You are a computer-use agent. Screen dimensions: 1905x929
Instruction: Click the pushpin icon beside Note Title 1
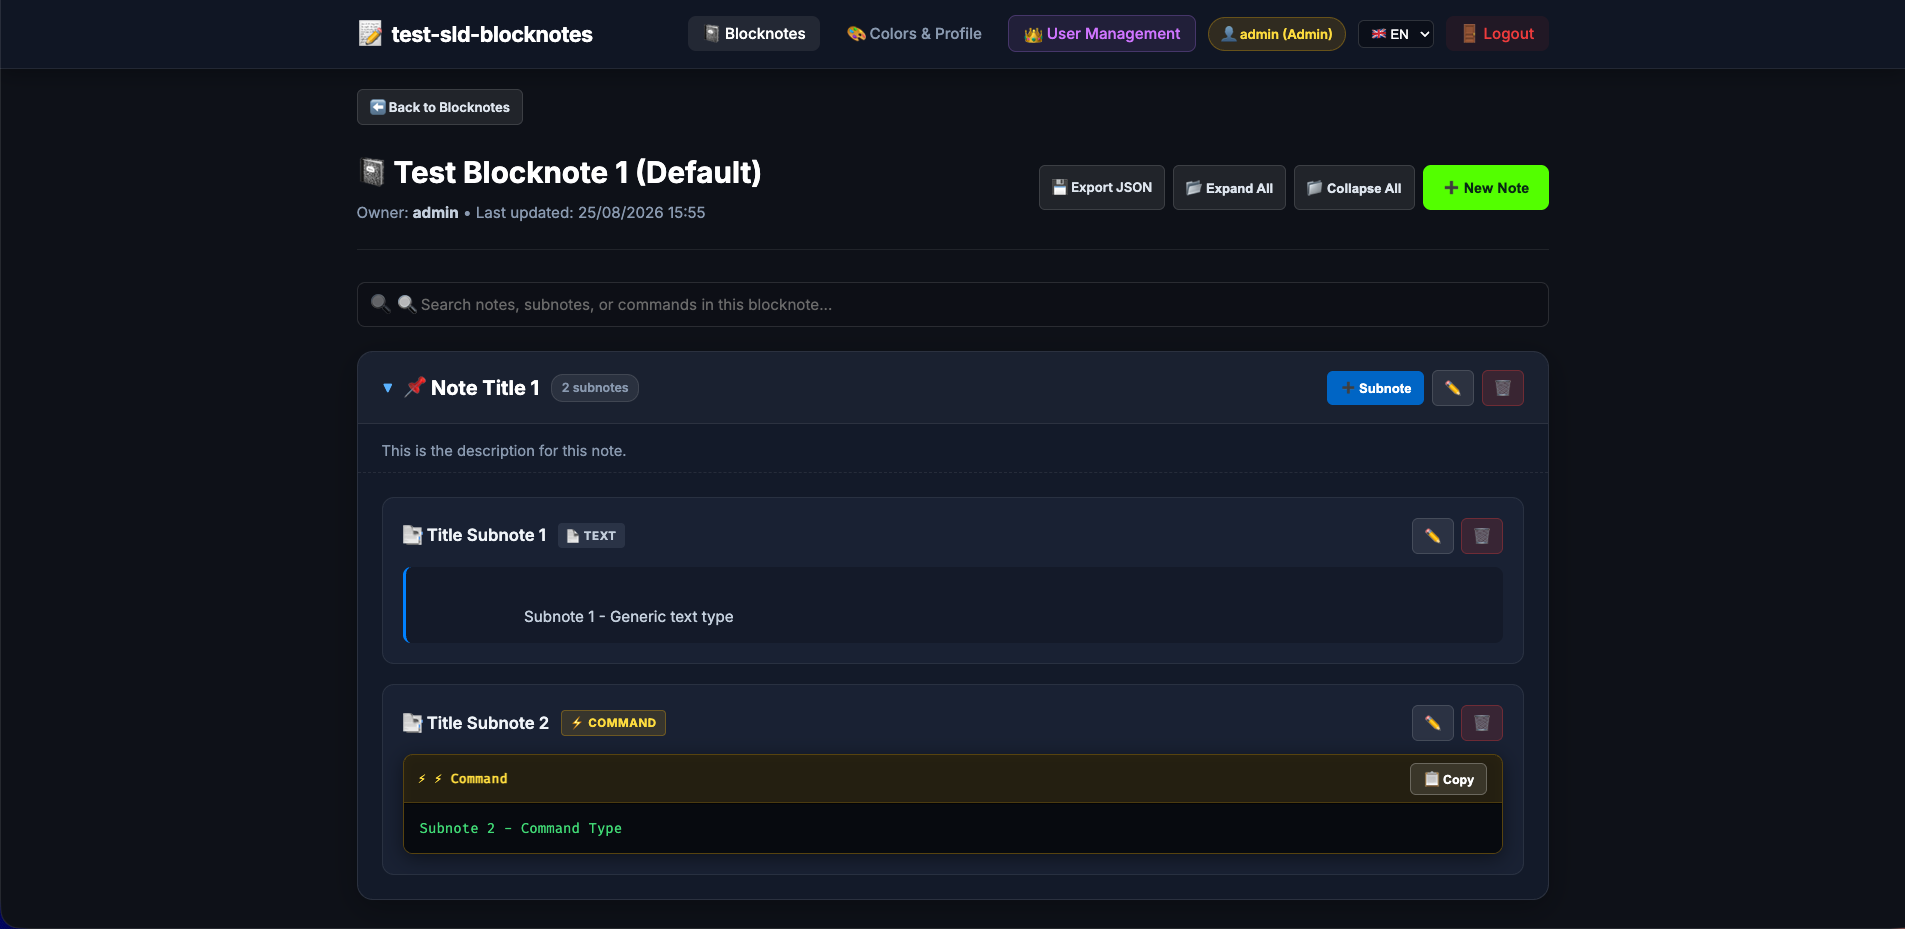tap(415, 387)
